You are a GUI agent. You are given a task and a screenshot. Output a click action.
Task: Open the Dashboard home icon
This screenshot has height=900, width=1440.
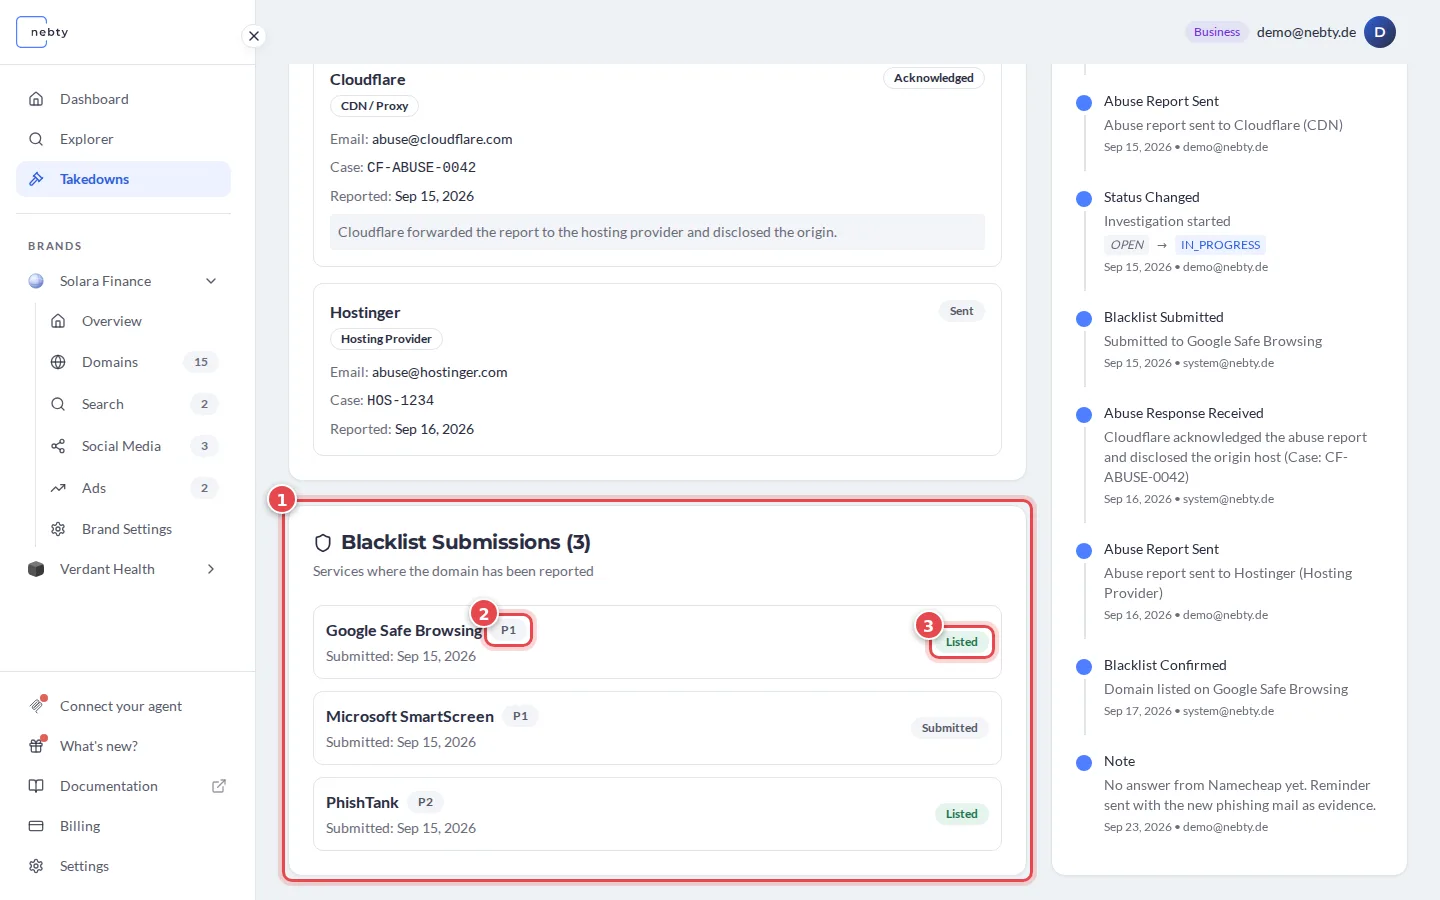click(36, 99)
